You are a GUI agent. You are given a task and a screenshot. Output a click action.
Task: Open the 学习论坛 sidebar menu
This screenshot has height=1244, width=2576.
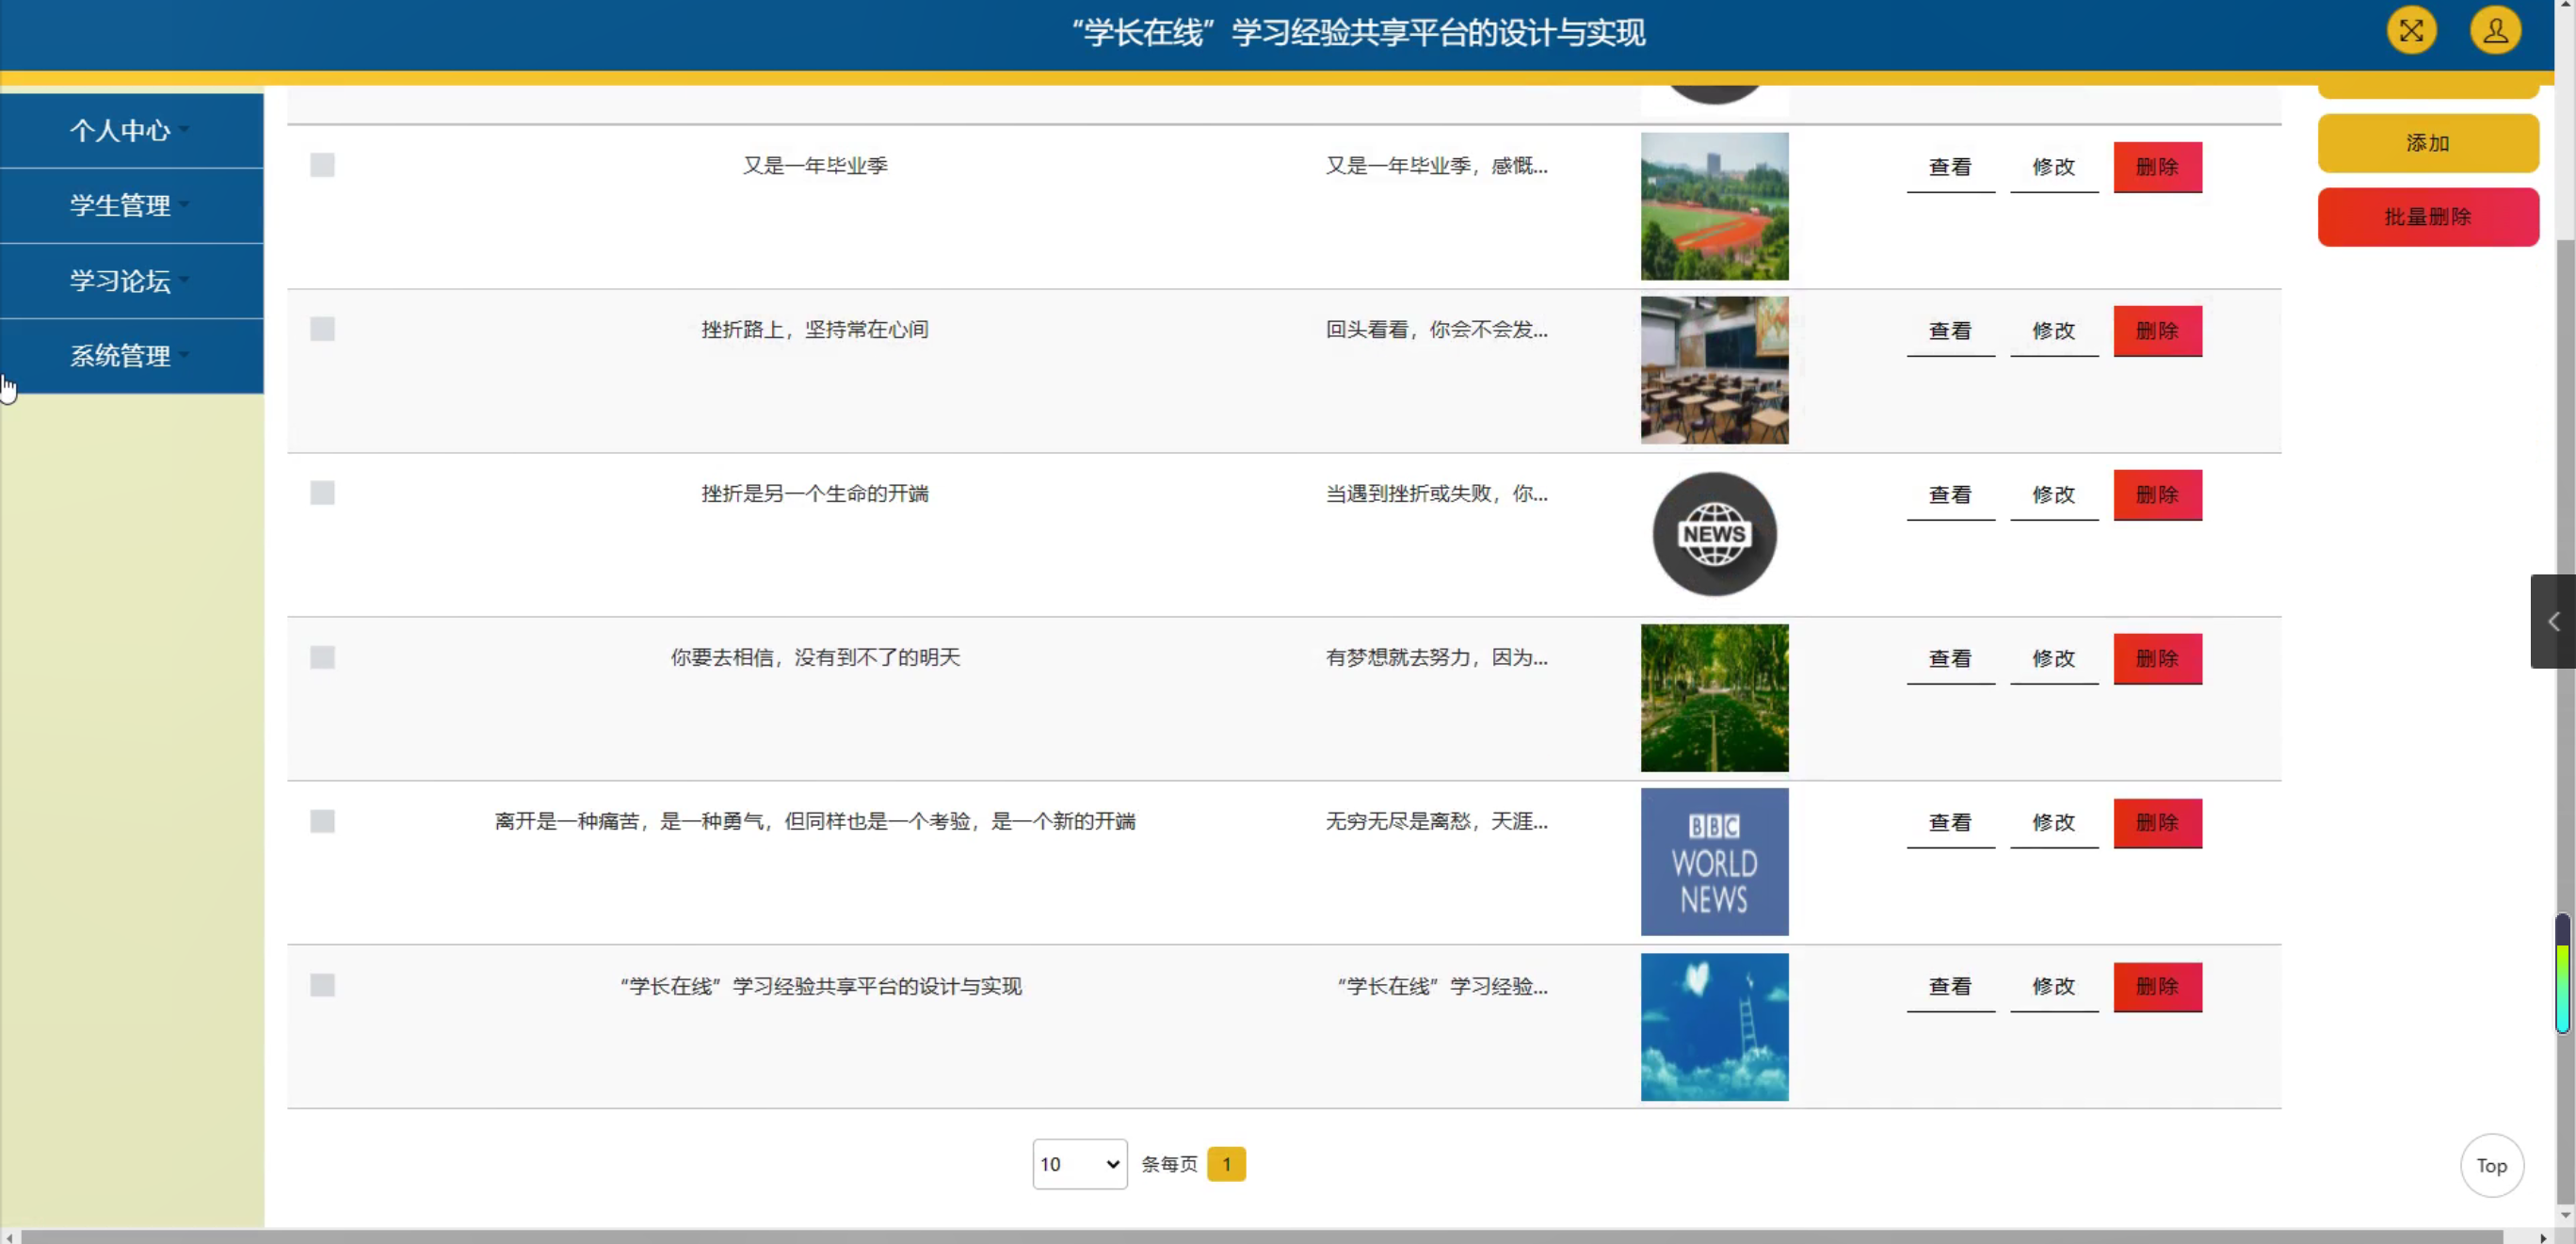(120, 281)
